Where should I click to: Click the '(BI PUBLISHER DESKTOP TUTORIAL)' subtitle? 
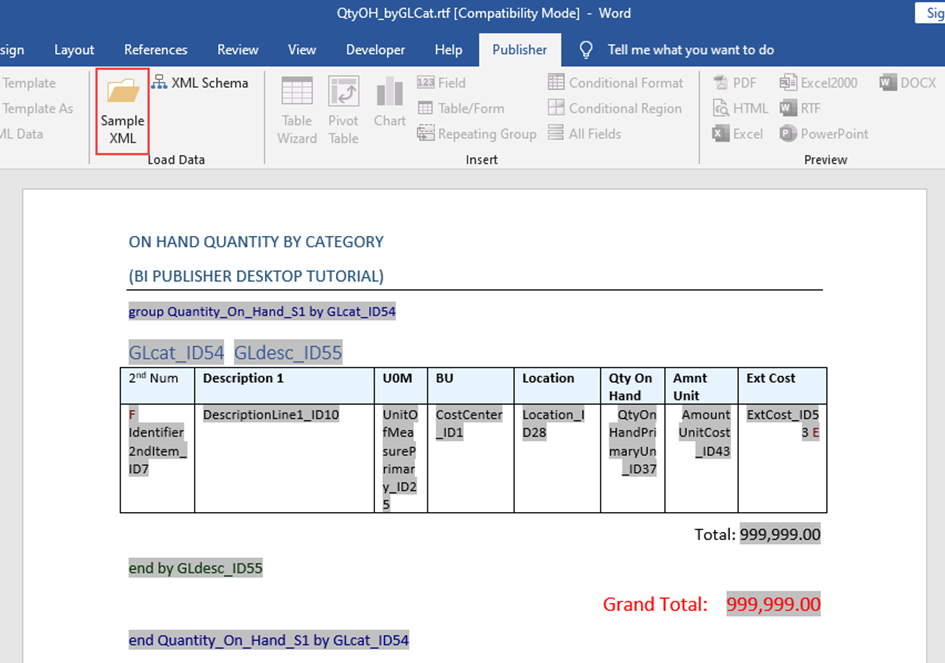[256, 276]
